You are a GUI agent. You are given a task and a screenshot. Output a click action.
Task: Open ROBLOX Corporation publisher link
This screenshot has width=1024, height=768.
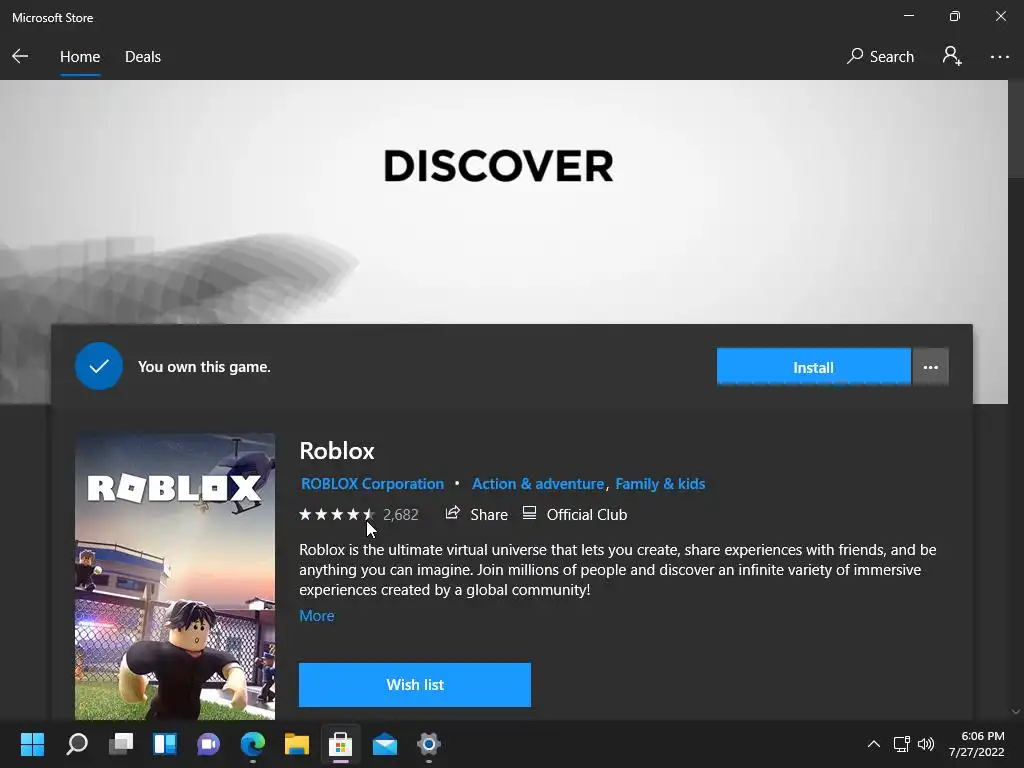(x=372, y=484)
